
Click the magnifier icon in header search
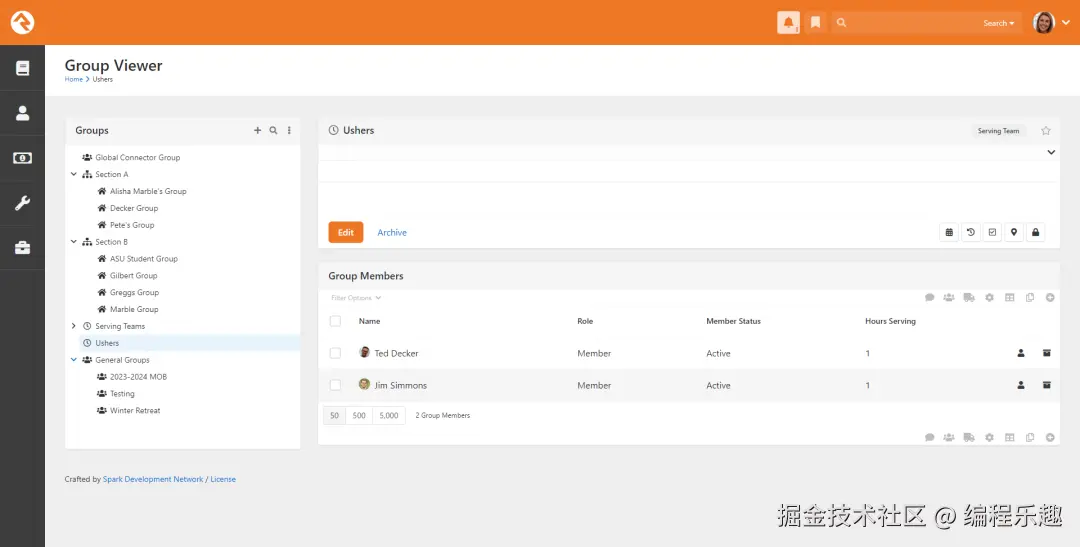841,23
